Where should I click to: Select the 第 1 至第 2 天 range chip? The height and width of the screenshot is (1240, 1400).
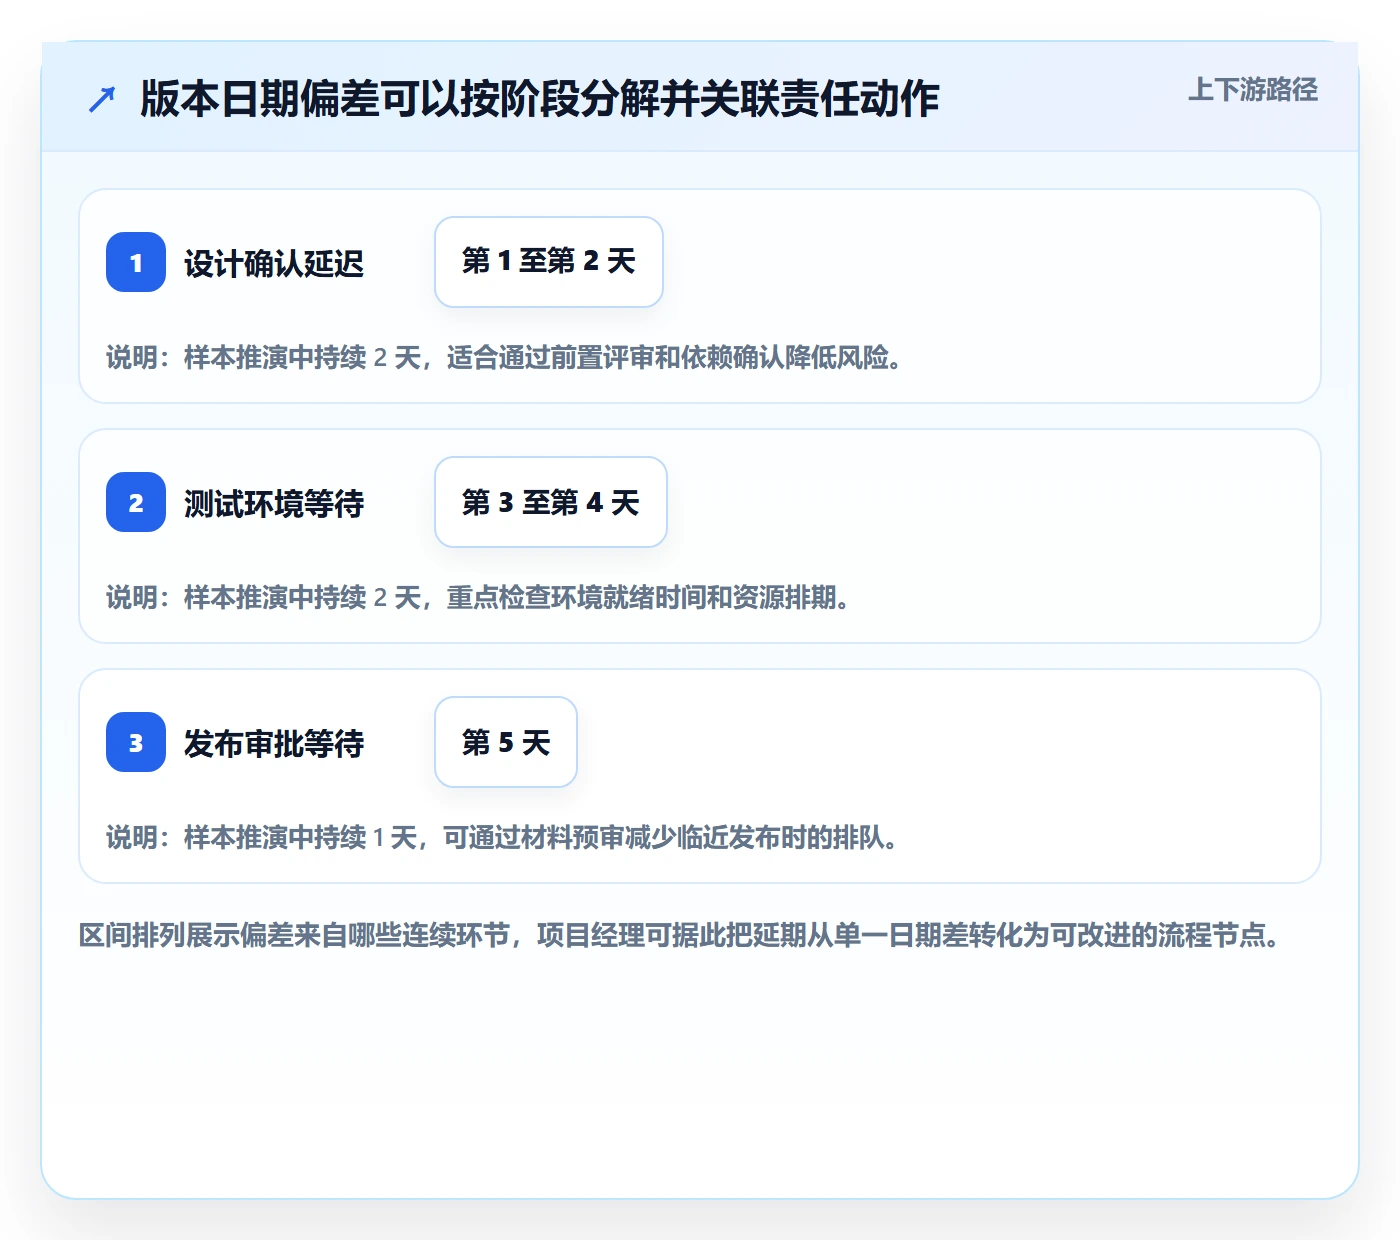(549, 262)
